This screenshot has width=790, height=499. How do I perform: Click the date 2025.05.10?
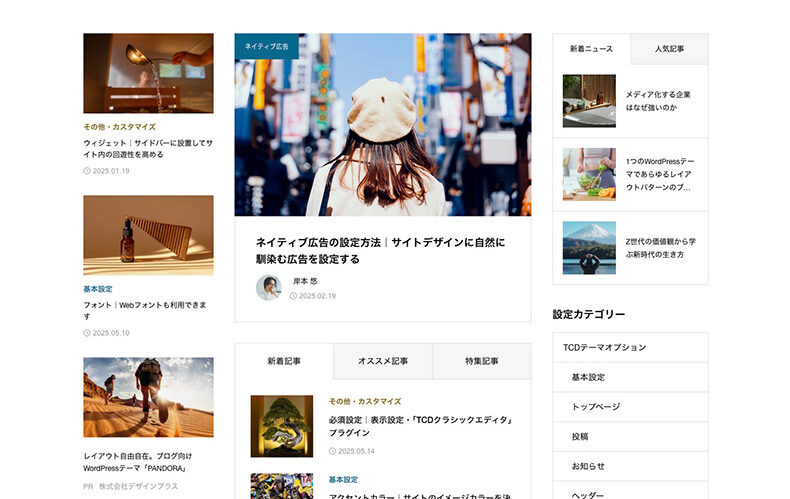(x=111, y=333)
